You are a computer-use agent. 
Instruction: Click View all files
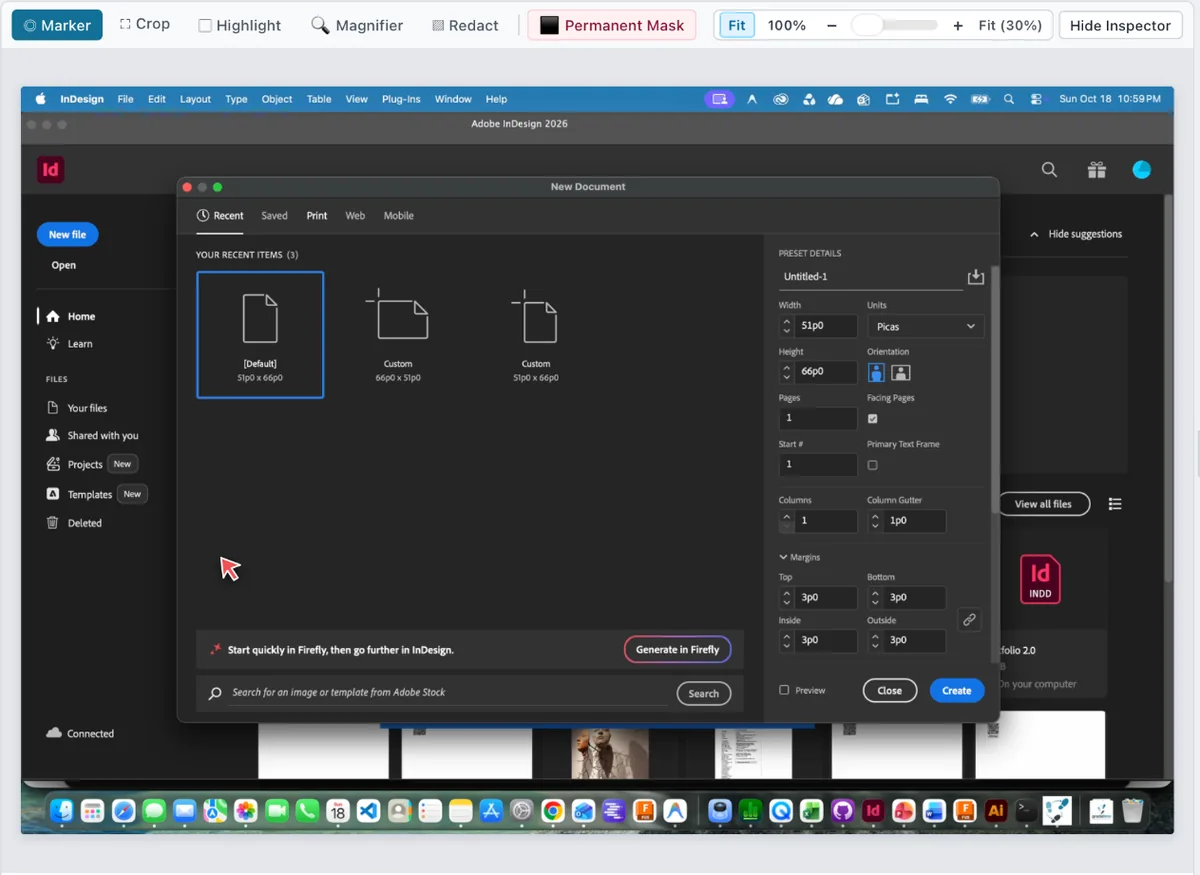point(1043,504)
